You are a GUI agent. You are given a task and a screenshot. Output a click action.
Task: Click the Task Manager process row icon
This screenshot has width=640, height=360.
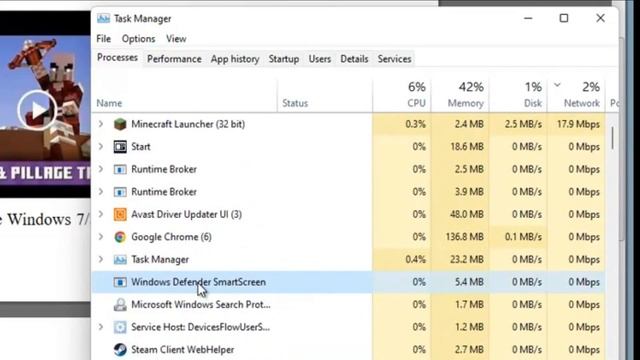[120, 260]
